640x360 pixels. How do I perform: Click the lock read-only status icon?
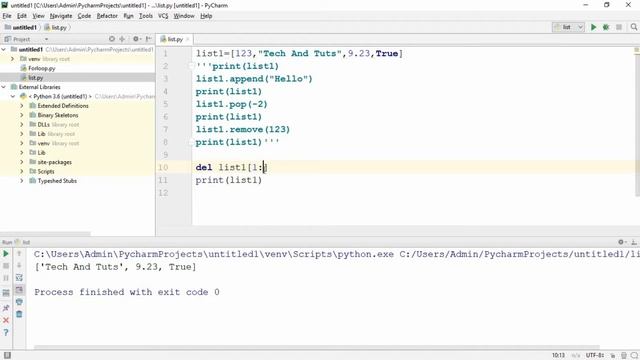pyautogui.click(x=613, y=356)
